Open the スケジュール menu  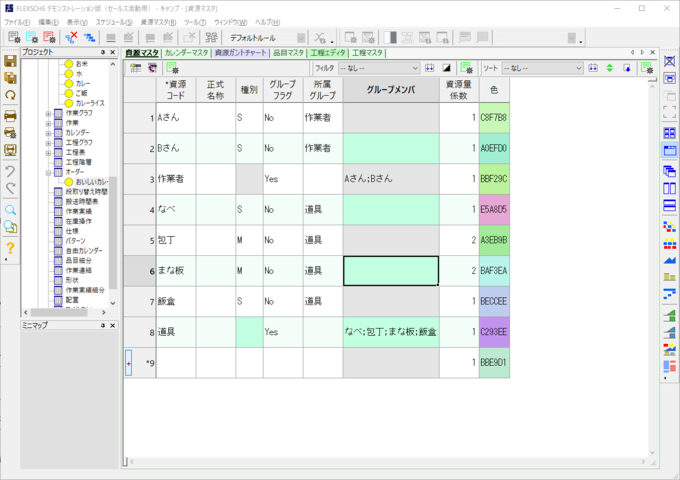tap(113, 22)
